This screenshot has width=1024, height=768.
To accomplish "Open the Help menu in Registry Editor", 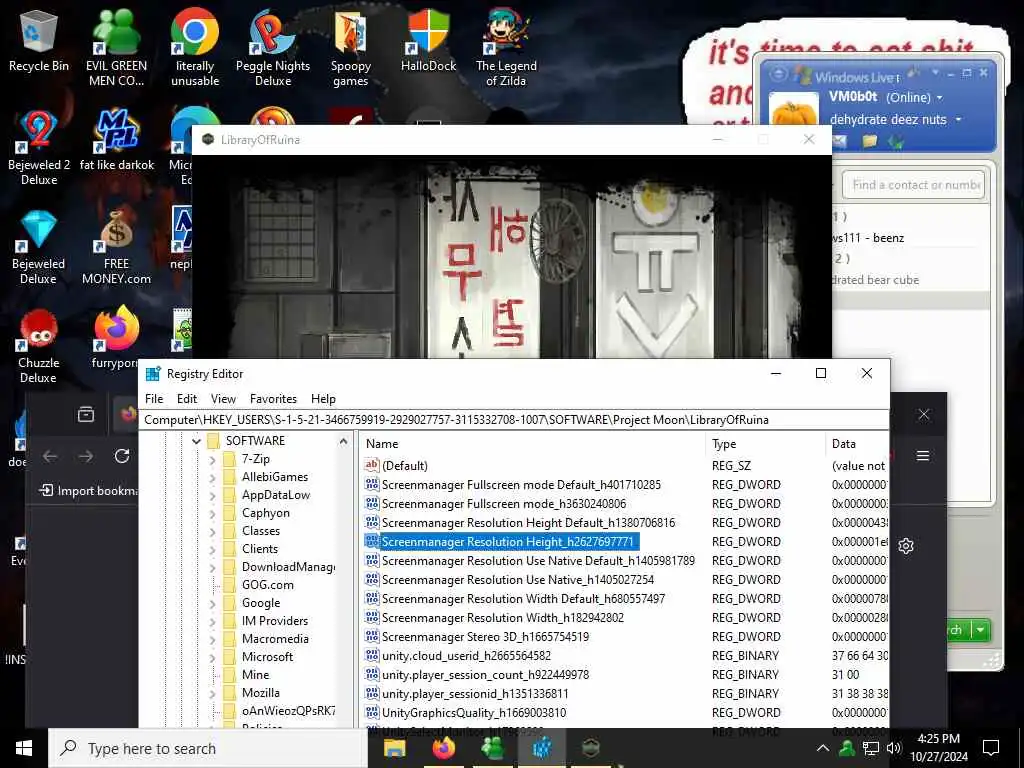I will (323, 398).
